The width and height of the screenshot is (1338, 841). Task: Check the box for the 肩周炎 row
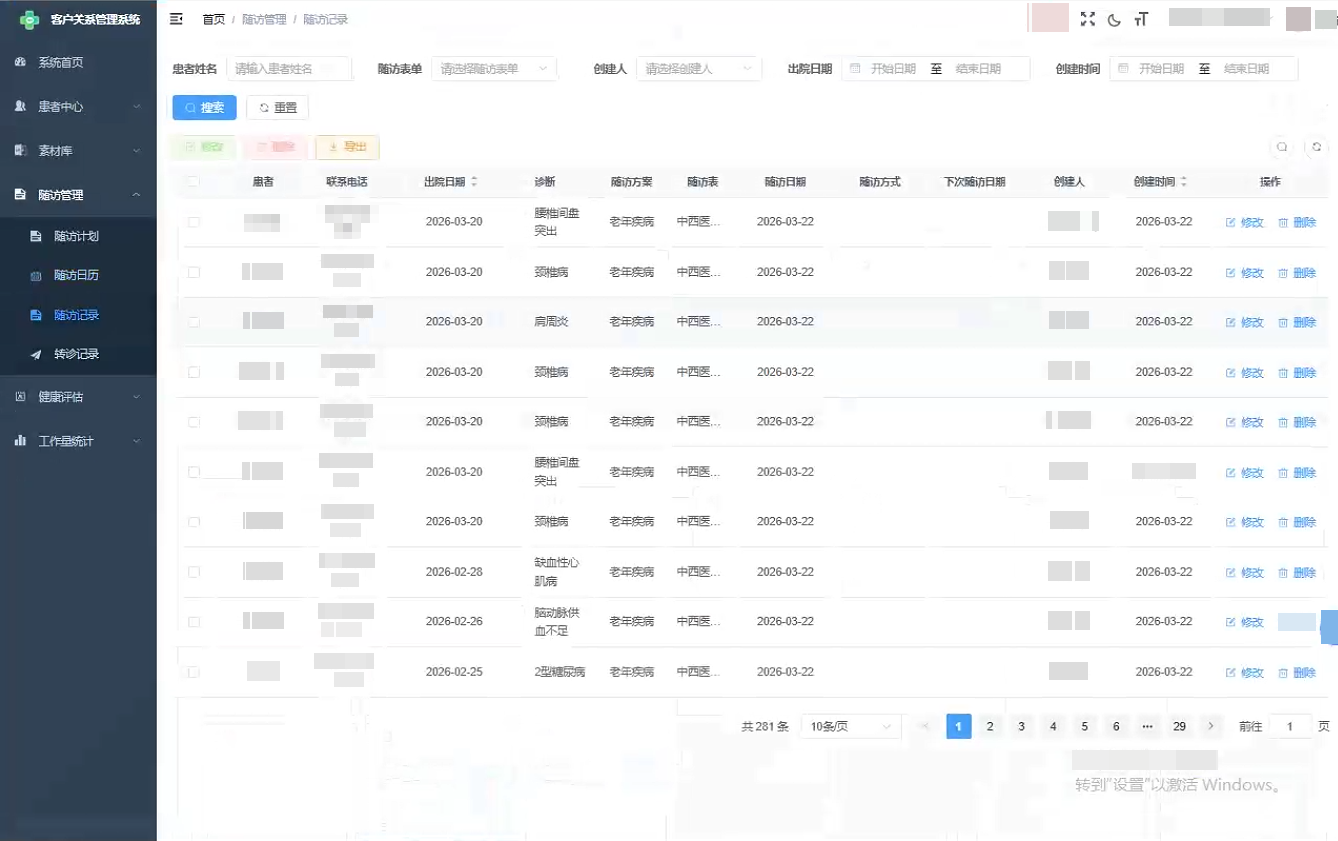pos(193,322)
